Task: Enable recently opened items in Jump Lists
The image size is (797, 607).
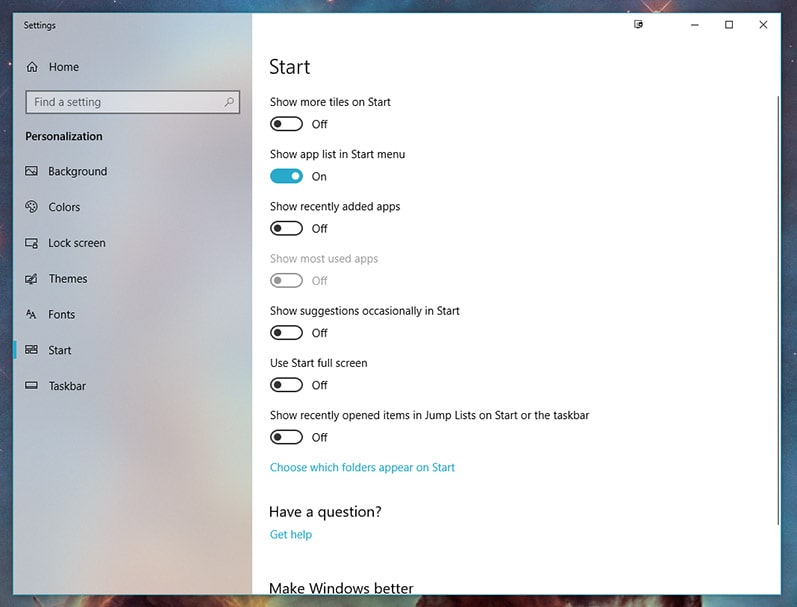Action: (x=286, y=437)
